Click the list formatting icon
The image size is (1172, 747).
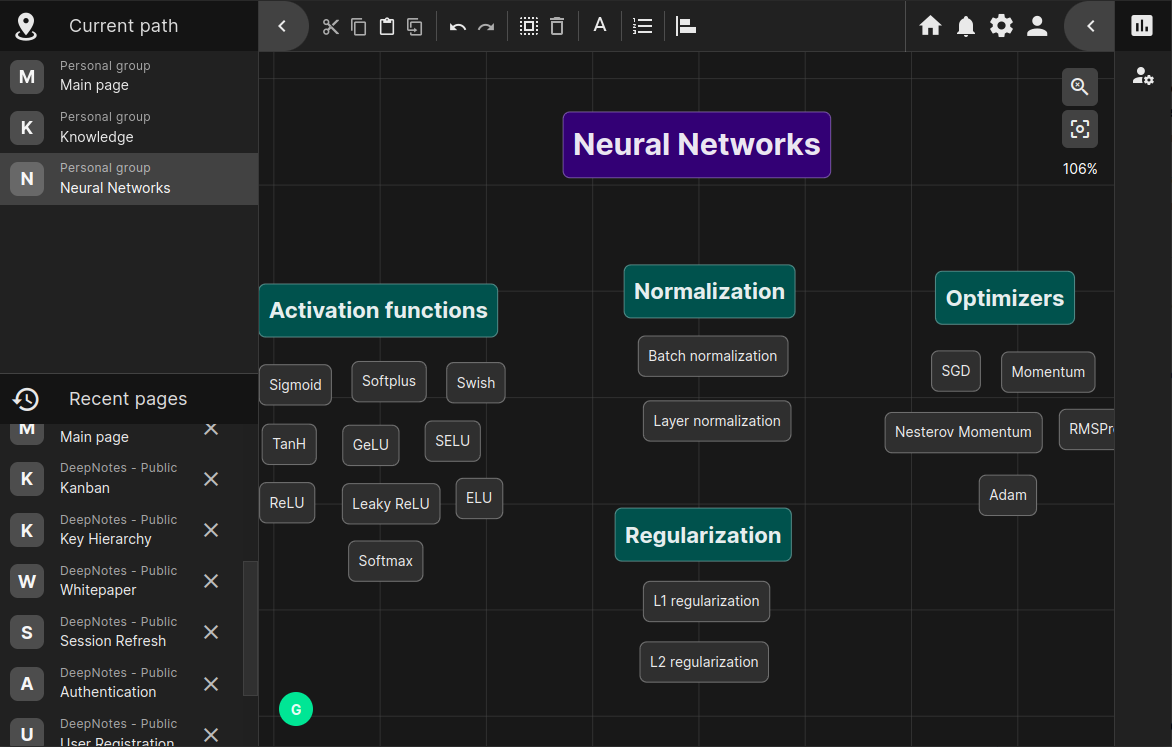[642, 27]
